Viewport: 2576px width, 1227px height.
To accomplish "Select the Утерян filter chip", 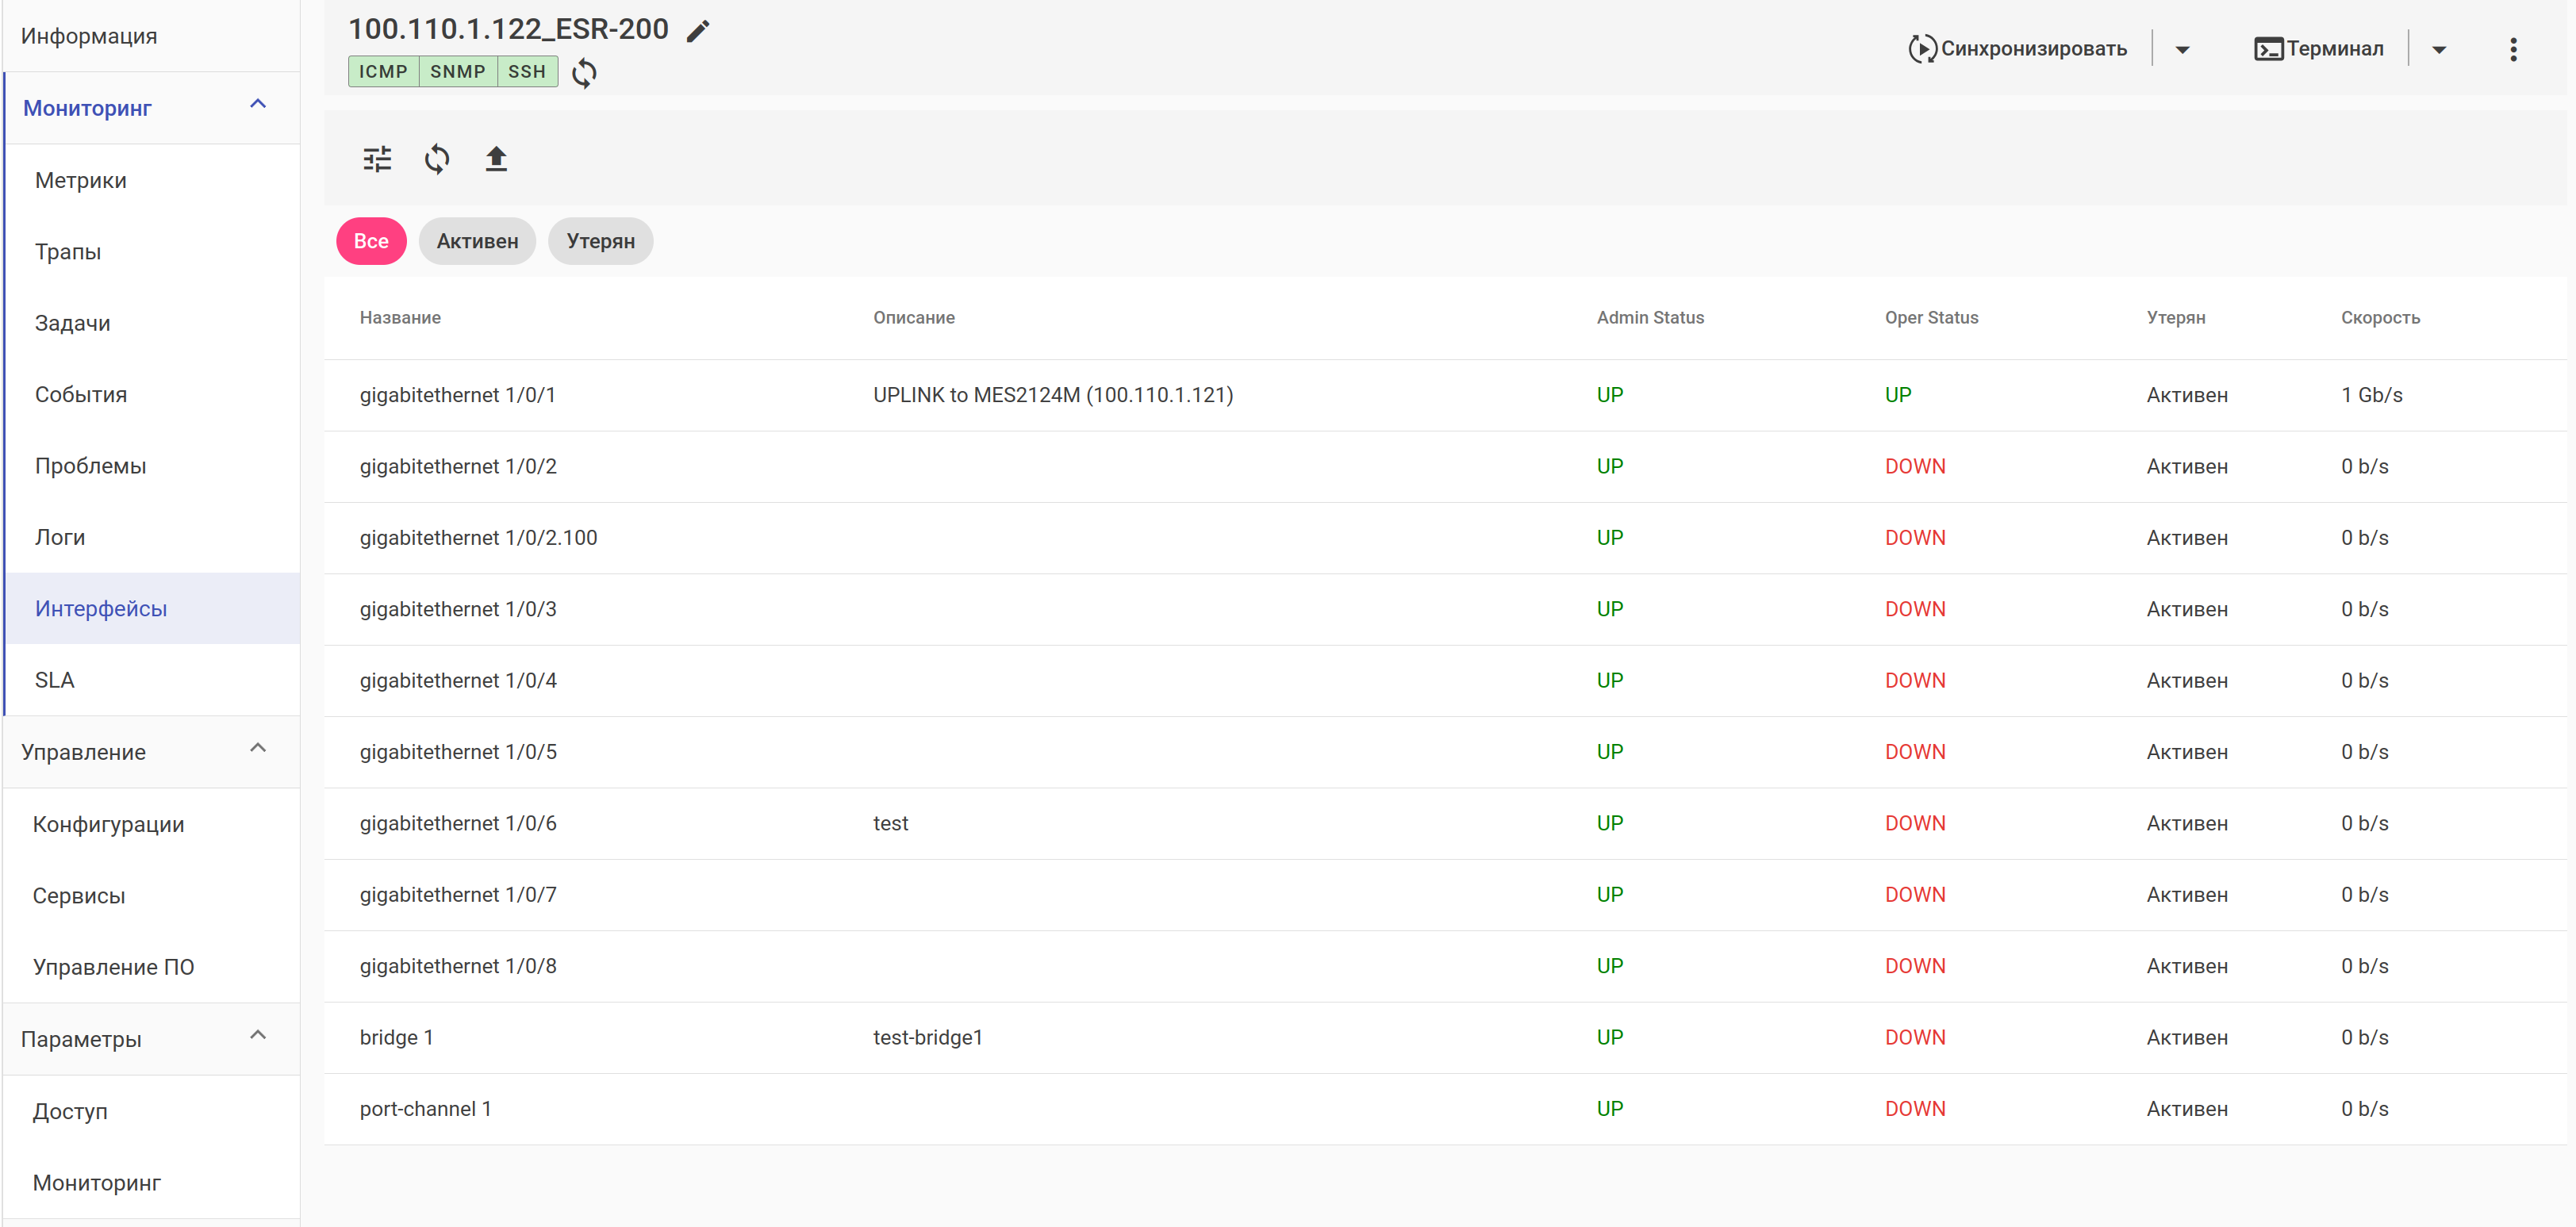I will pyautogui.click(x=600, y=241).
